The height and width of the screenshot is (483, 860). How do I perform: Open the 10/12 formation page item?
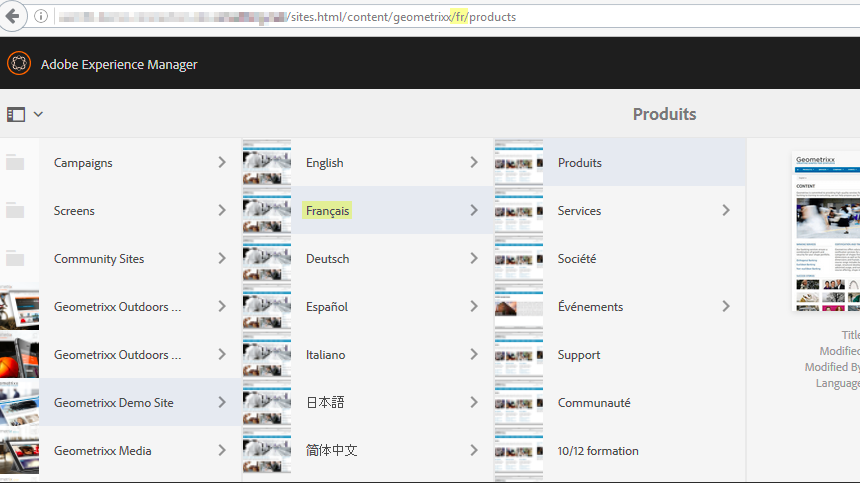(598, 451)
